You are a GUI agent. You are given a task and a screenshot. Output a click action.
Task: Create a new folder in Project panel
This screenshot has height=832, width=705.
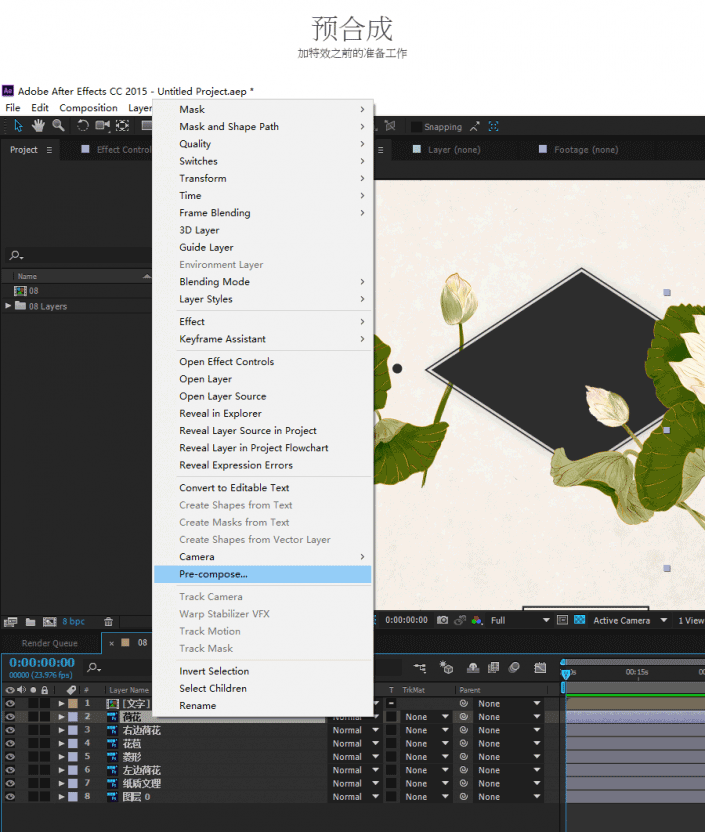pos(31,621)
